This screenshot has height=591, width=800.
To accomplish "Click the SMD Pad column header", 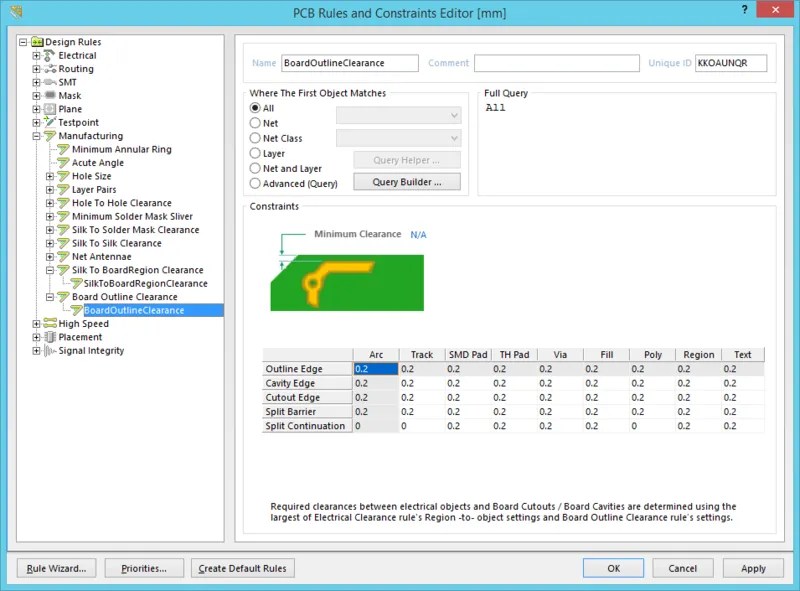I will [x=468, y=354].
